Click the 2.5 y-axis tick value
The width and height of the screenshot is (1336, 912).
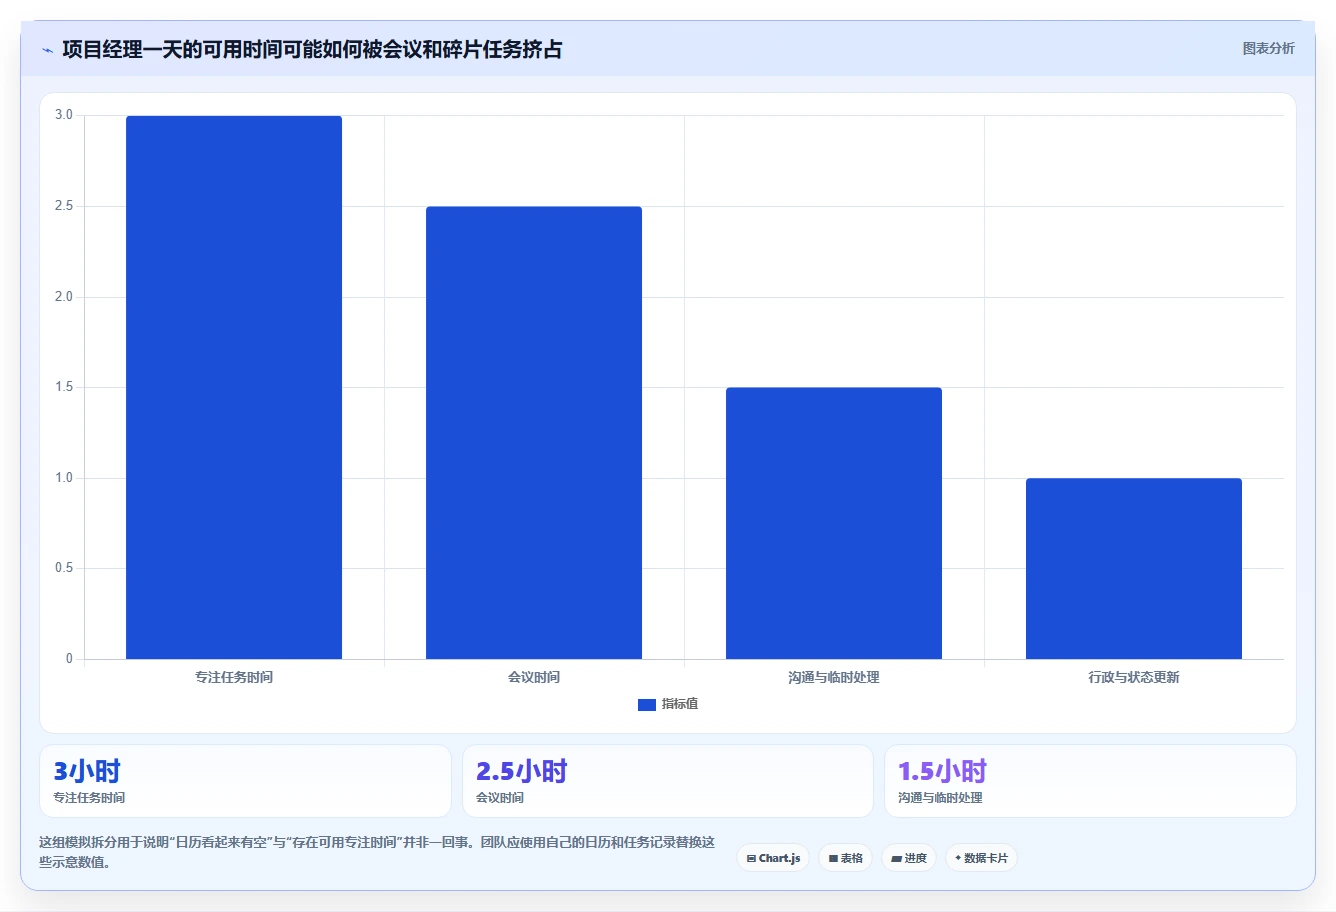coord(64,206)
